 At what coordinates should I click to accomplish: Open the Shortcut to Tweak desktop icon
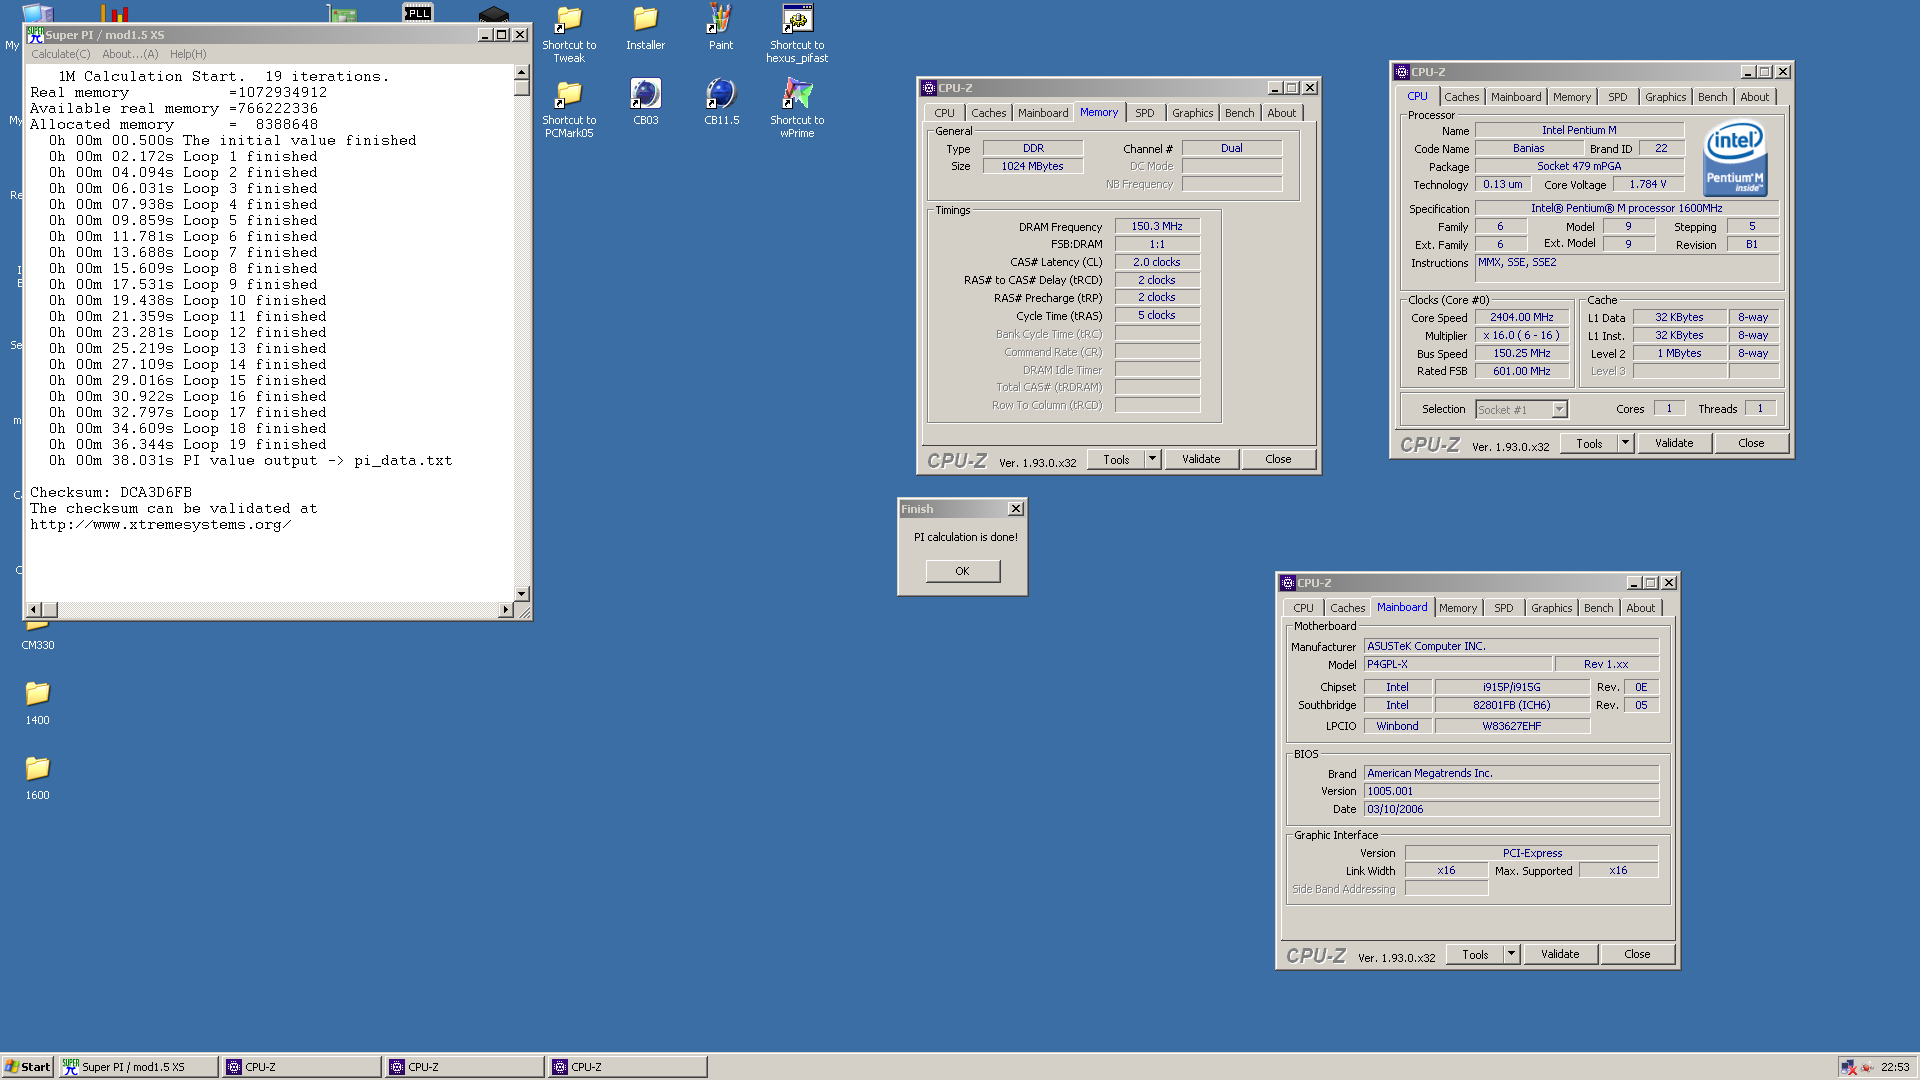tap(569, 33)
